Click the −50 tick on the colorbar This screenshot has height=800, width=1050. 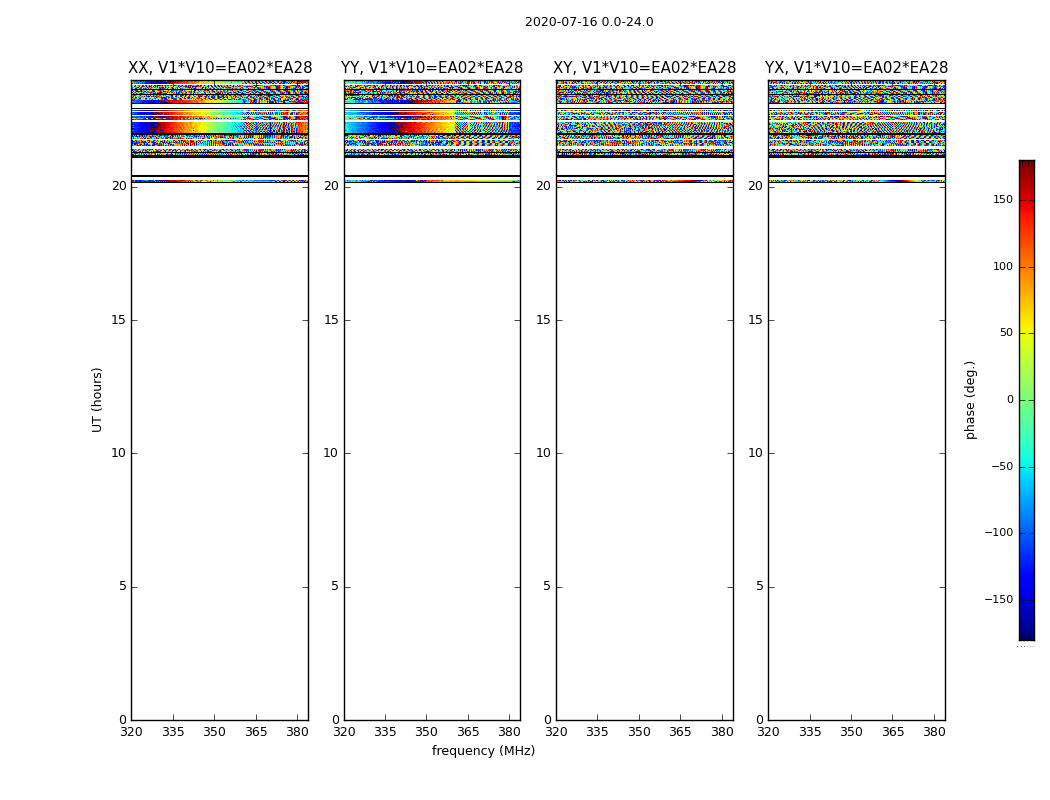(x=1002, y=466)
